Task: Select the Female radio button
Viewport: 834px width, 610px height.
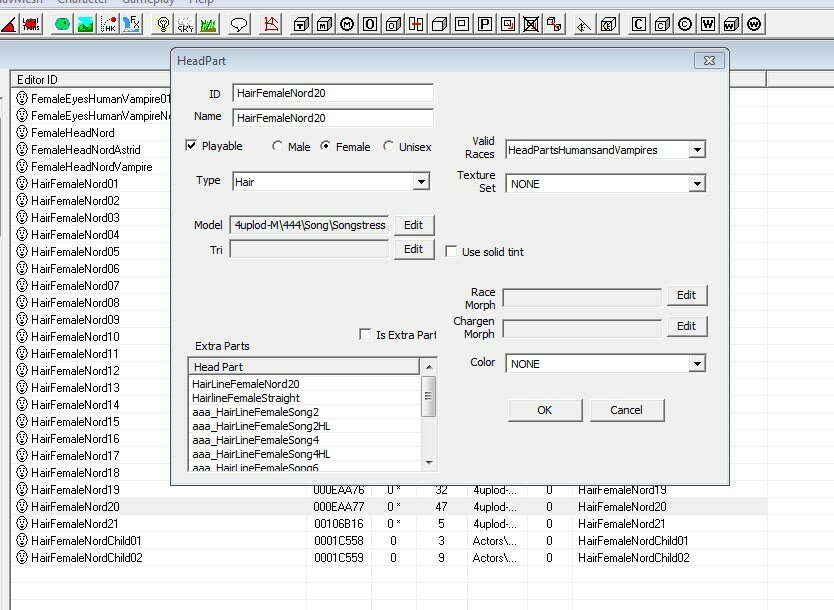Action: pyautogui.click(x=326, y=146)
